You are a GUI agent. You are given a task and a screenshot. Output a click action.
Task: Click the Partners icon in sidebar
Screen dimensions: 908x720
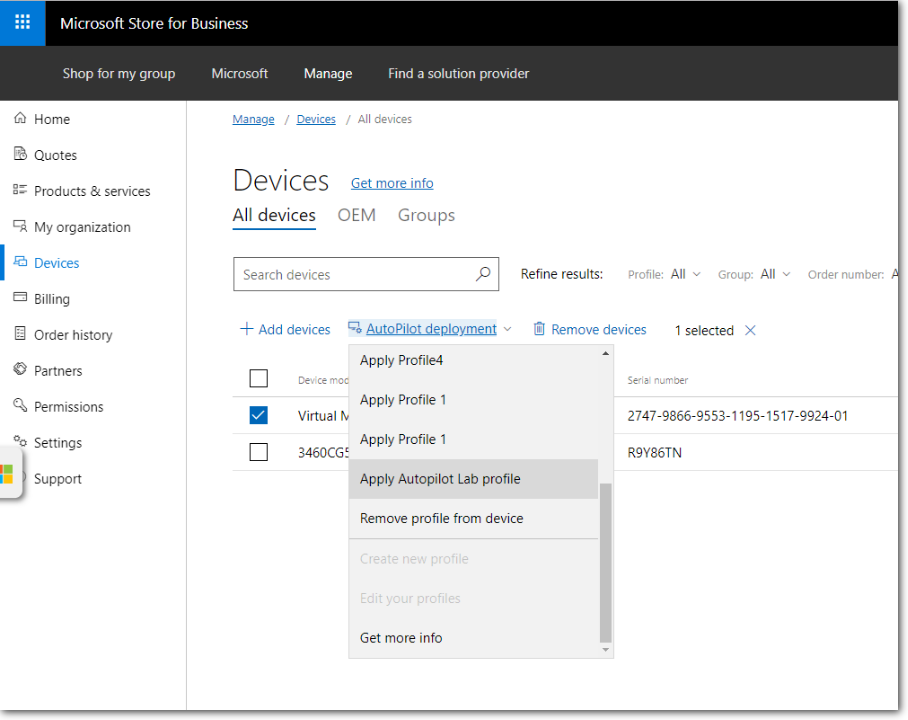pyautogui.click(x=20, y=371)
